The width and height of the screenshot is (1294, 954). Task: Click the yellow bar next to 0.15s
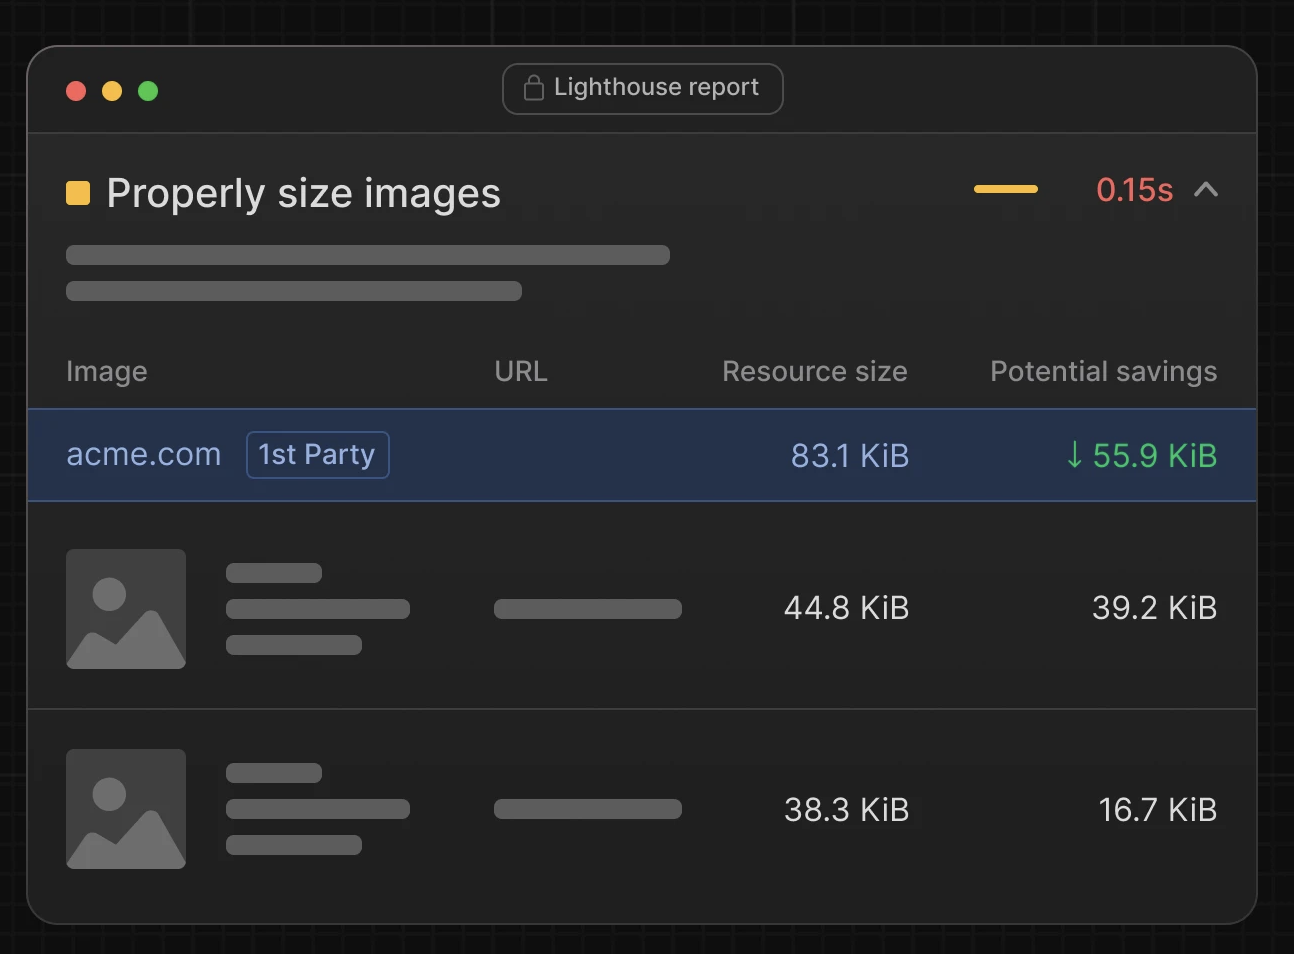pos(1005,189)
